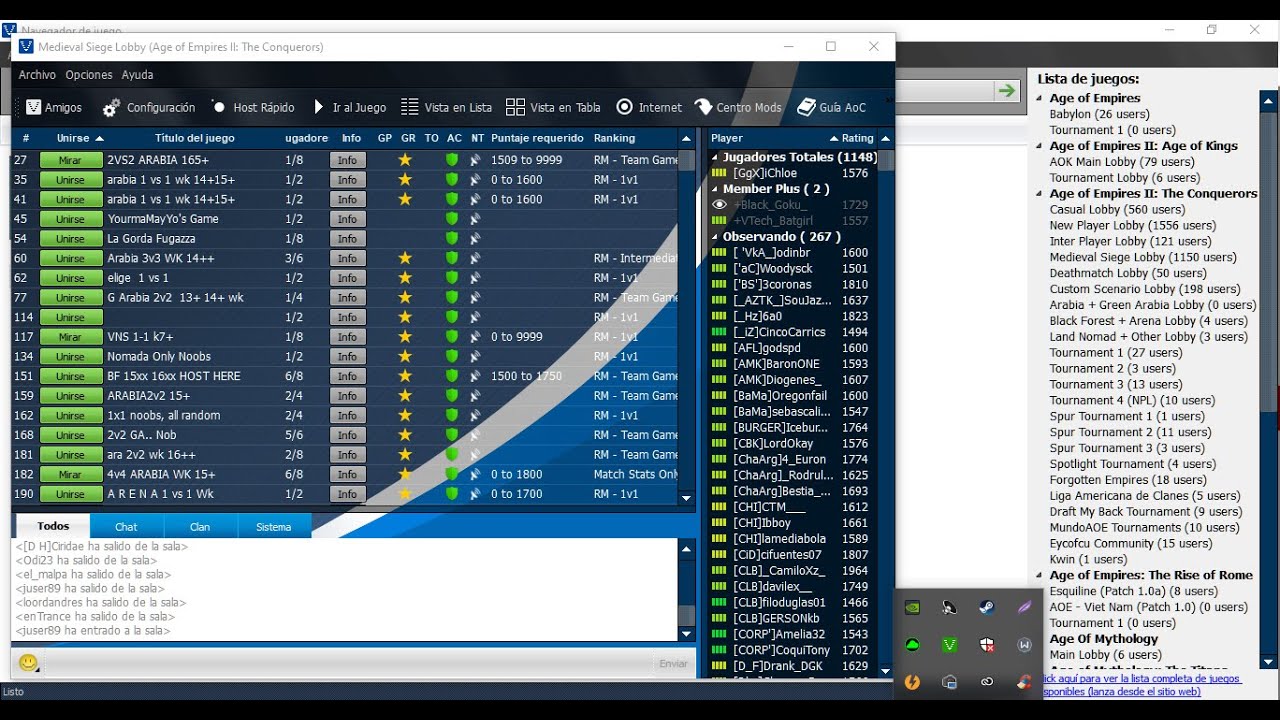Collapse Age of Empires II: The Conquerors
This screenshot has height=720, width=1280.
click(1040, 194)
